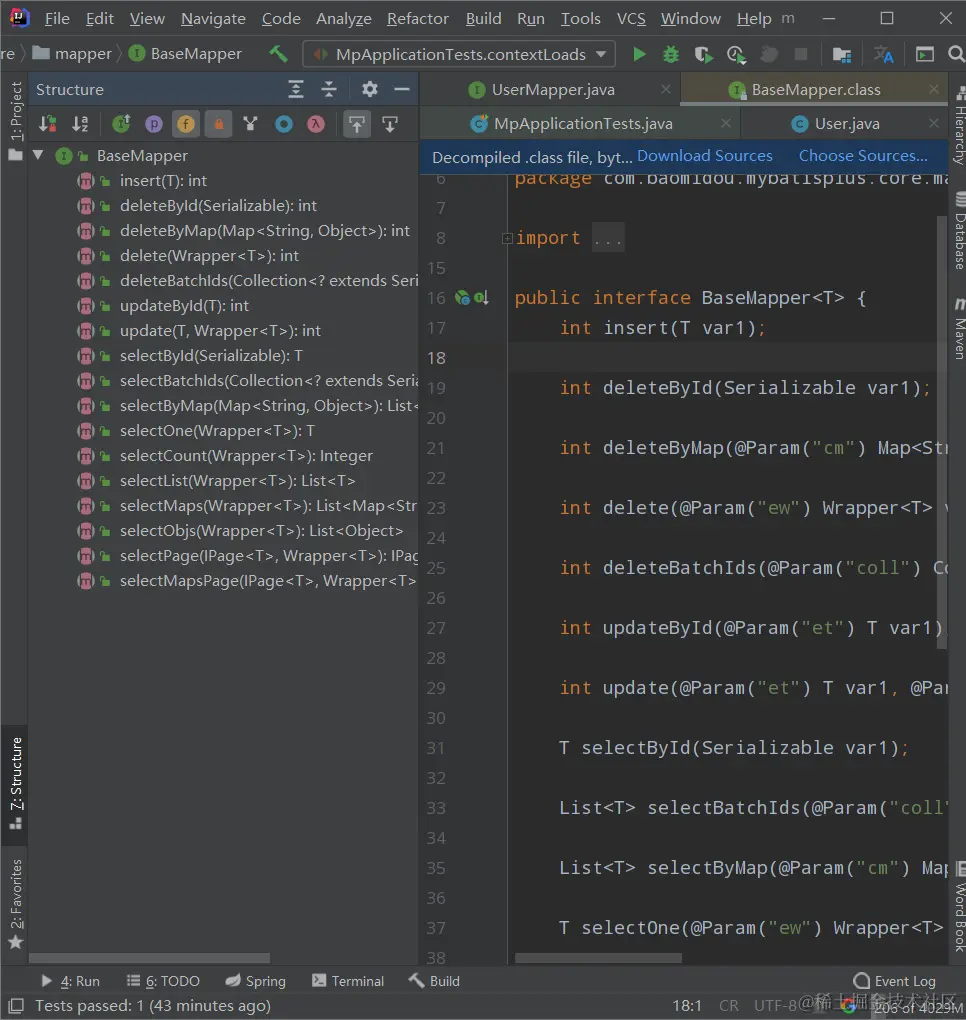Open the Refactor menu
Image resolution: width=966 pixels, height=1020 pixels.
(x=417, y=19)
